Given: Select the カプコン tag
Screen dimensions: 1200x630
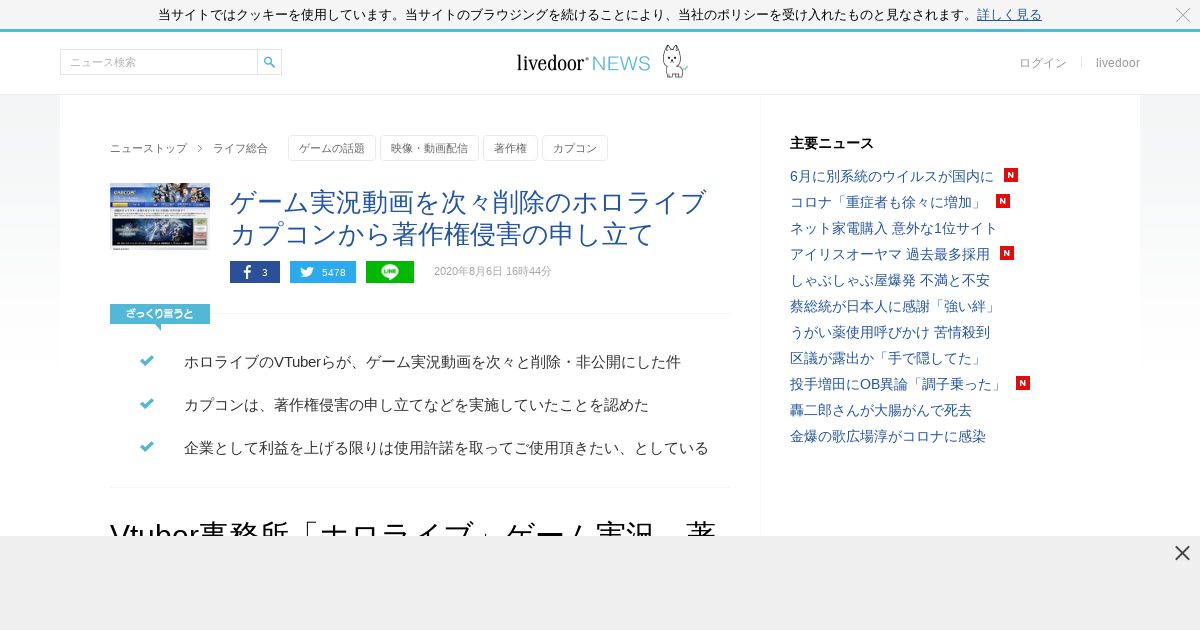Looking at the screenshot, I should [575, 148].
